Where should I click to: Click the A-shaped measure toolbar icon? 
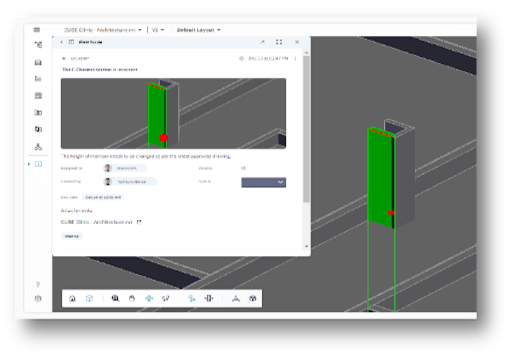pos(236,298)
